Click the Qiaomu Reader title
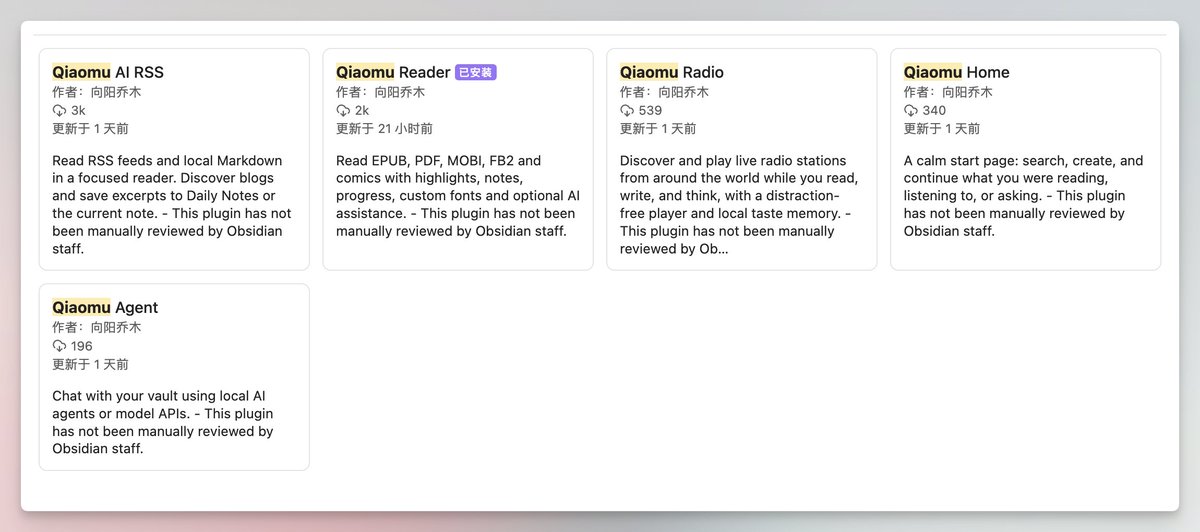This screenshot has height=532, width=1200. click(393, 72)
